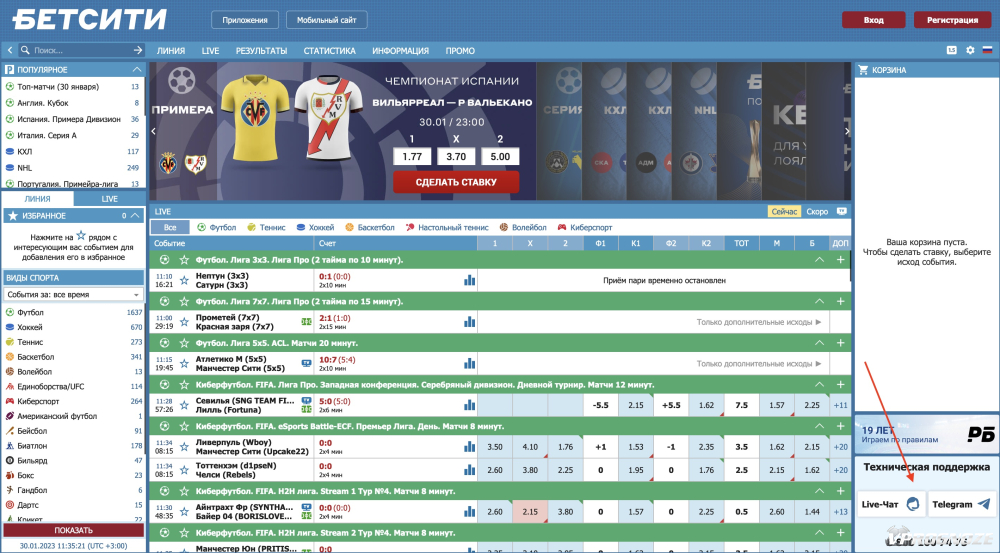Image resolution: width=1000 pixels, height=553 pixels.
Task: Open the СТАТИСТИКА menu
Action: click(330, 50)
